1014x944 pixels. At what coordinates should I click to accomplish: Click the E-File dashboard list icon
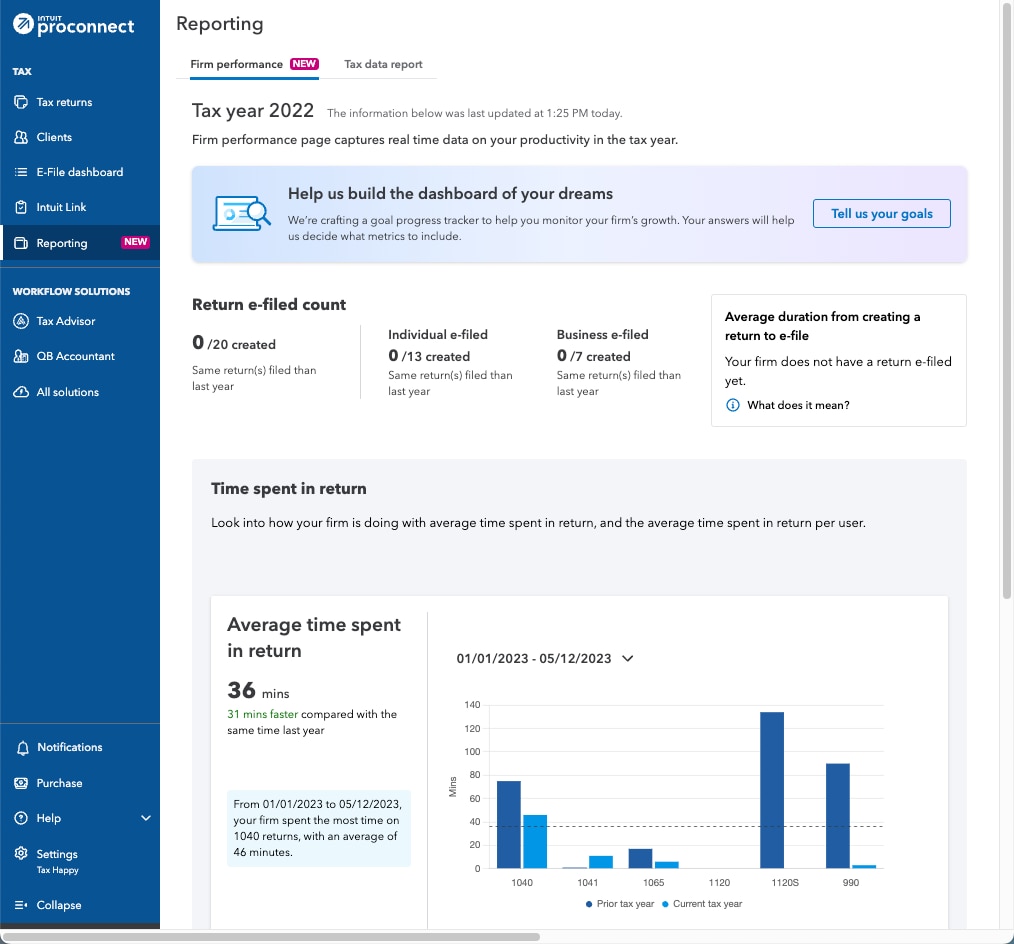point(21,172)
